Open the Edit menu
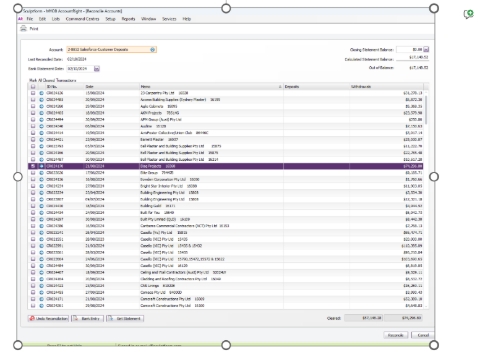Viewport: 480px width, 360px height. 42,19
